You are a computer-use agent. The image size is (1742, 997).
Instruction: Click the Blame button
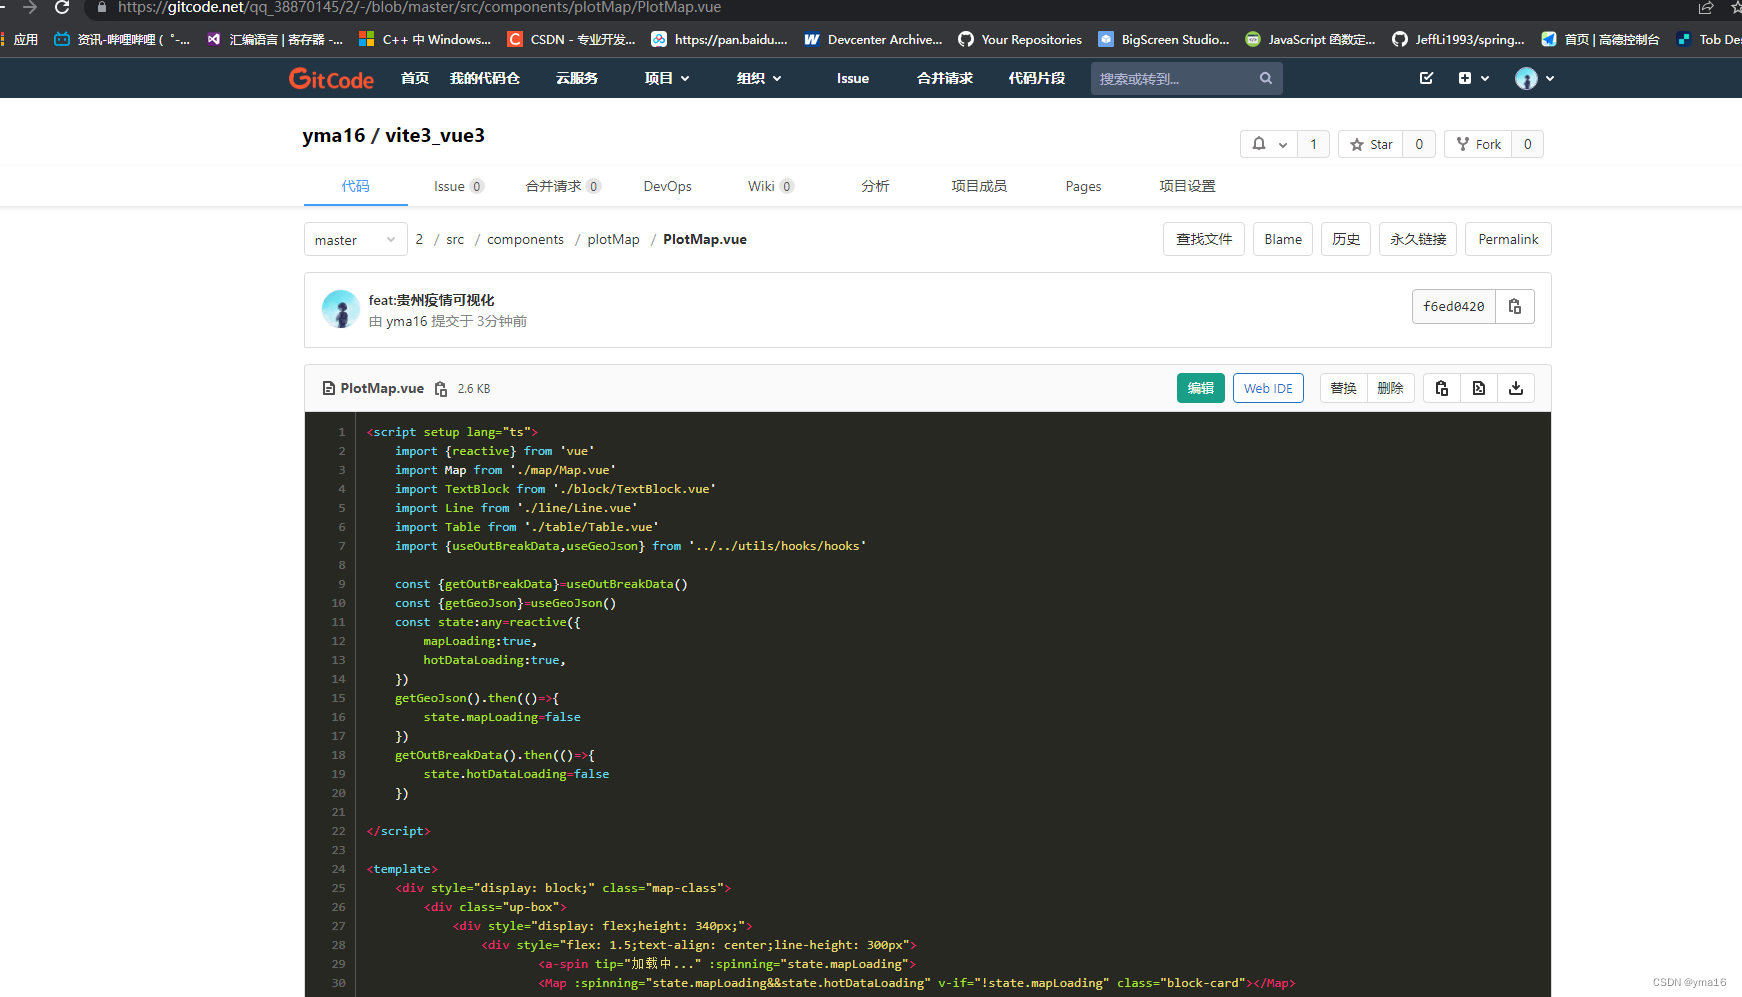[1283, 239]
